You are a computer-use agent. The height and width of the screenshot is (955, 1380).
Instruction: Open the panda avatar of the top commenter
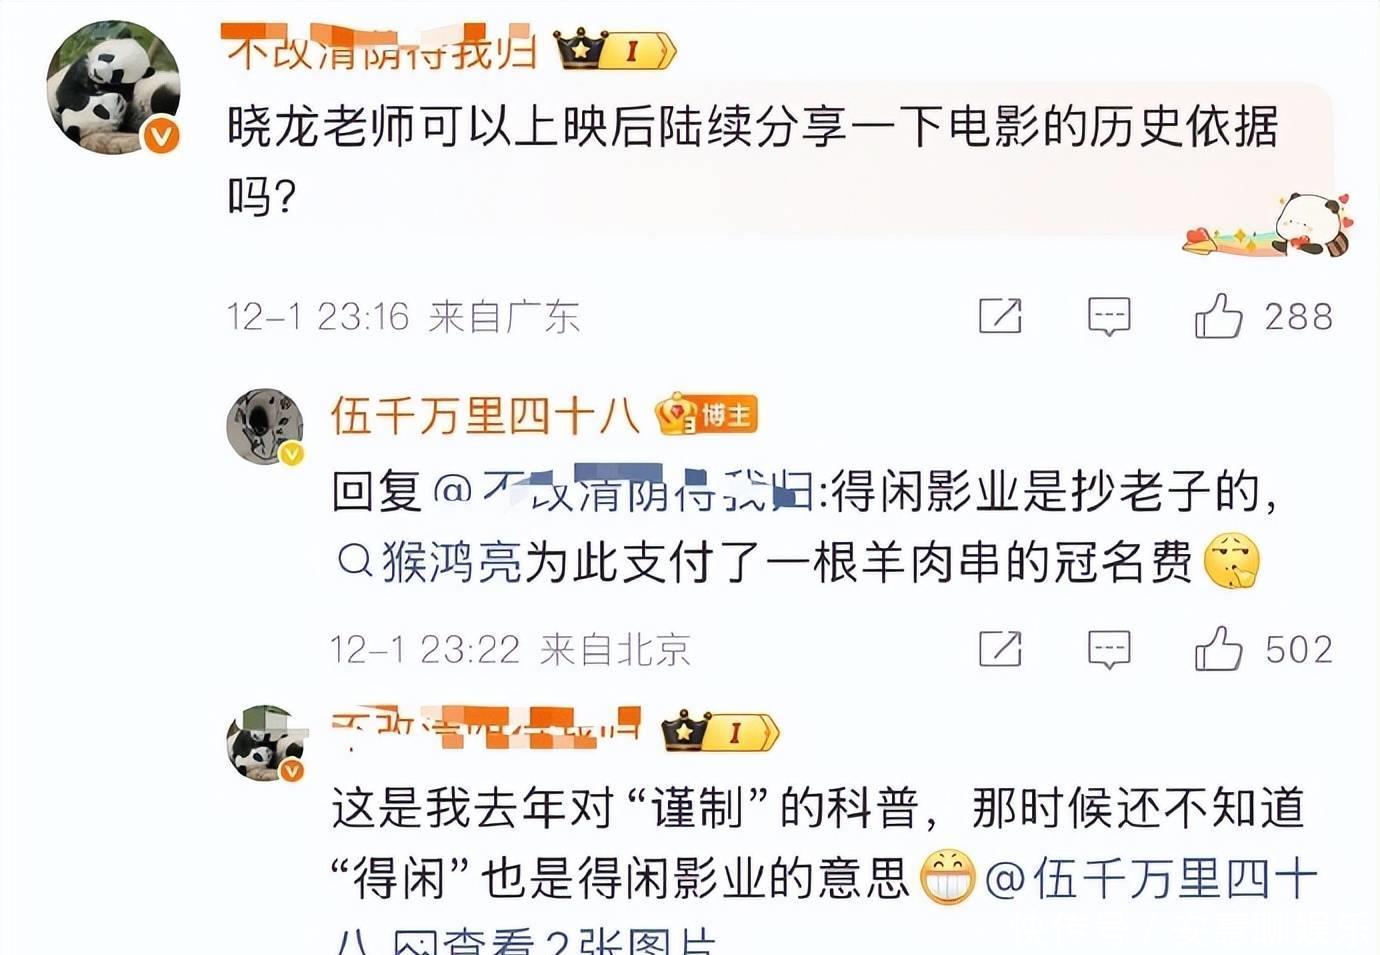[x=113, y=88]
